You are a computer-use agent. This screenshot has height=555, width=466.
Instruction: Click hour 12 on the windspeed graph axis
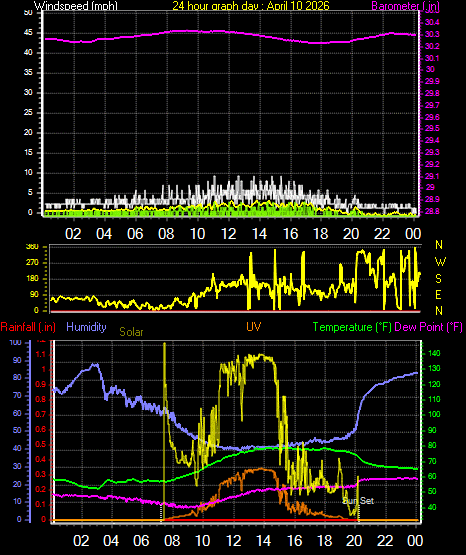click(228, 234)
